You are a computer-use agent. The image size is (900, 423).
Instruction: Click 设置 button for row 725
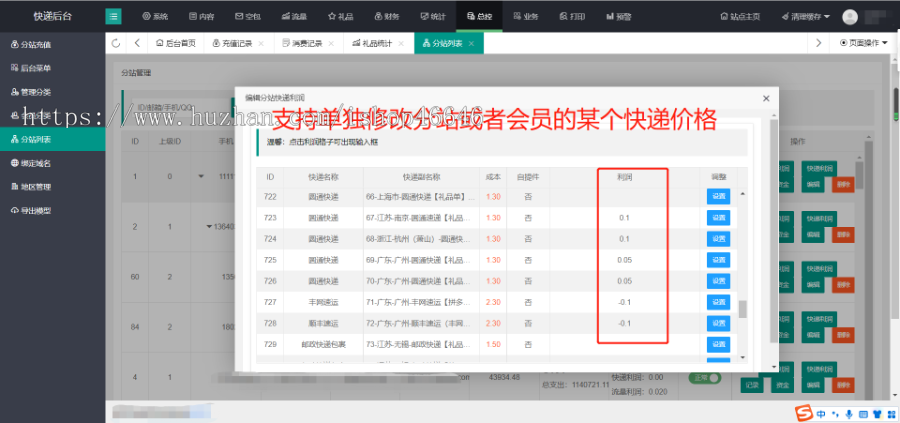[718, 260]
